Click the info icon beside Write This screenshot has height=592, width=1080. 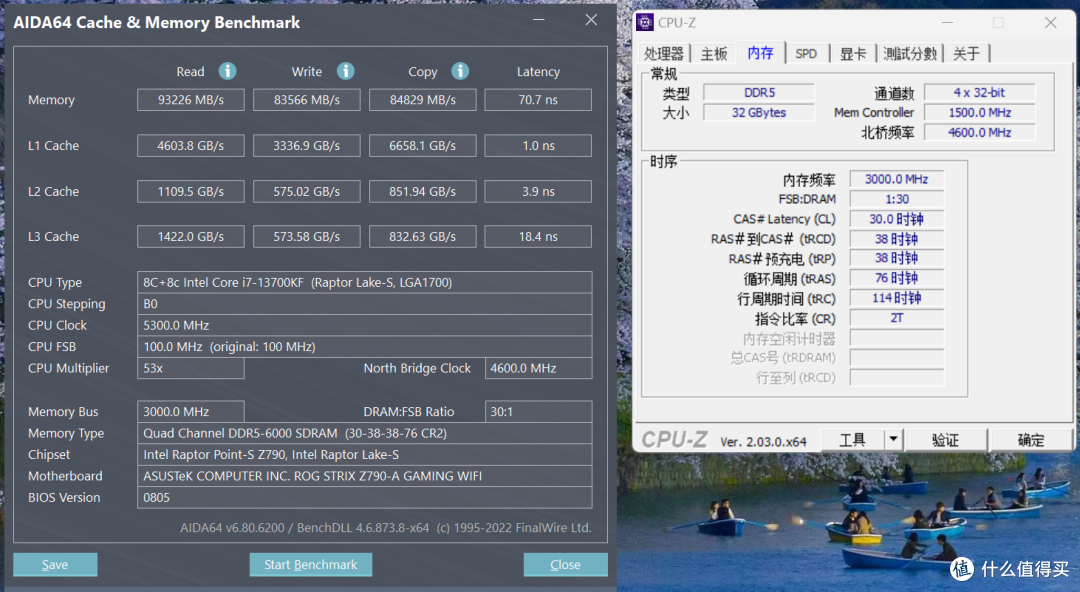(345, 71)
